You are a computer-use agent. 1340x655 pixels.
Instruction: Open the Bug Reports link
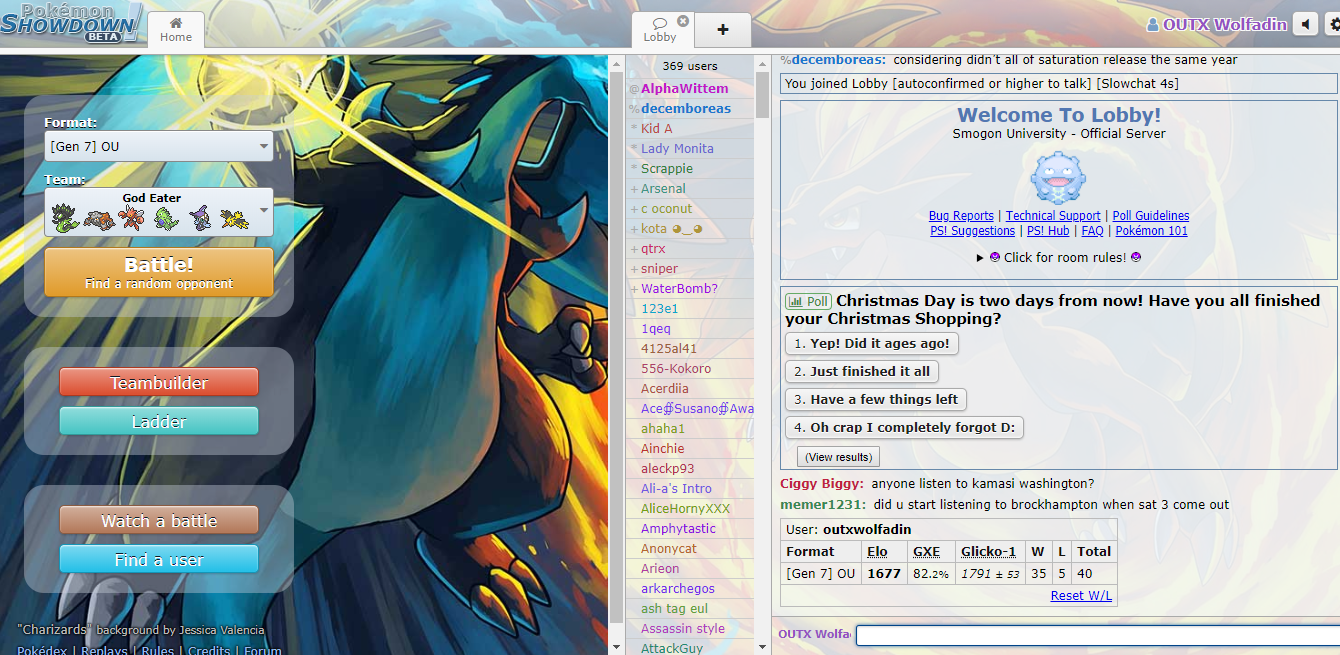click(x=961, y=216)
